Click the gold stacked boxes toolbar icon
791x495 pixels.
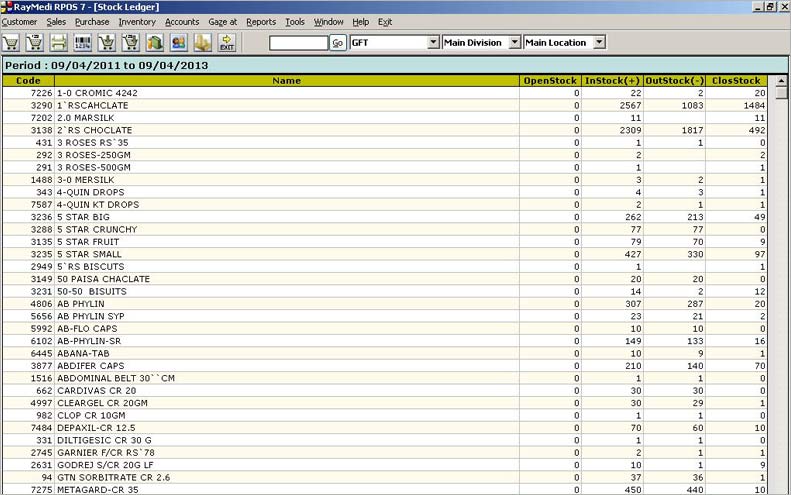tap(203, 42)
